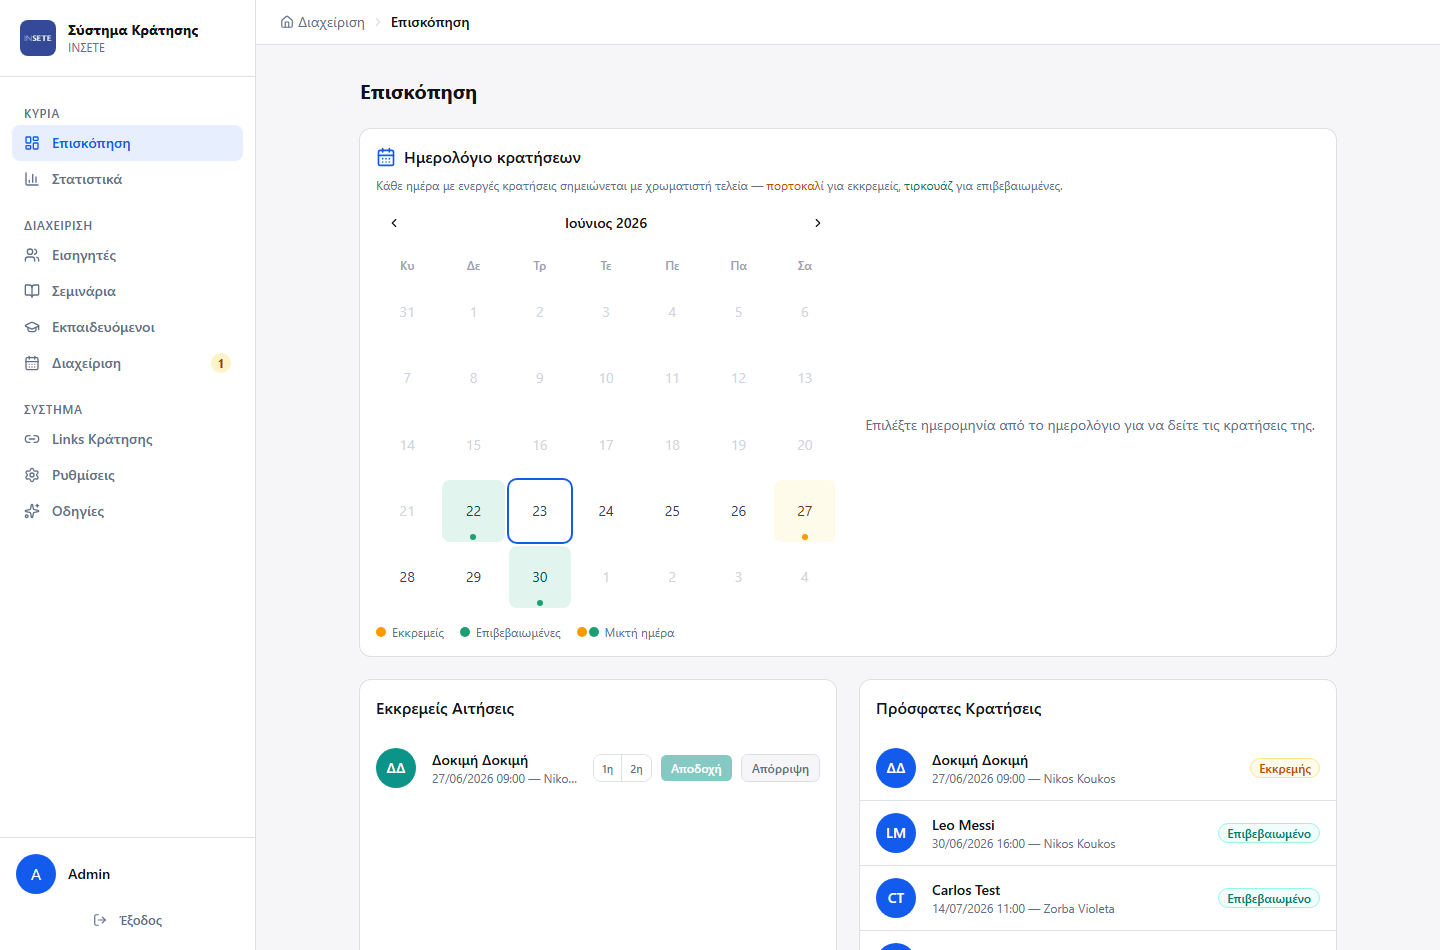
Task: Click Σύστημα Κράτησης title
Action: (x=133, y=30)
